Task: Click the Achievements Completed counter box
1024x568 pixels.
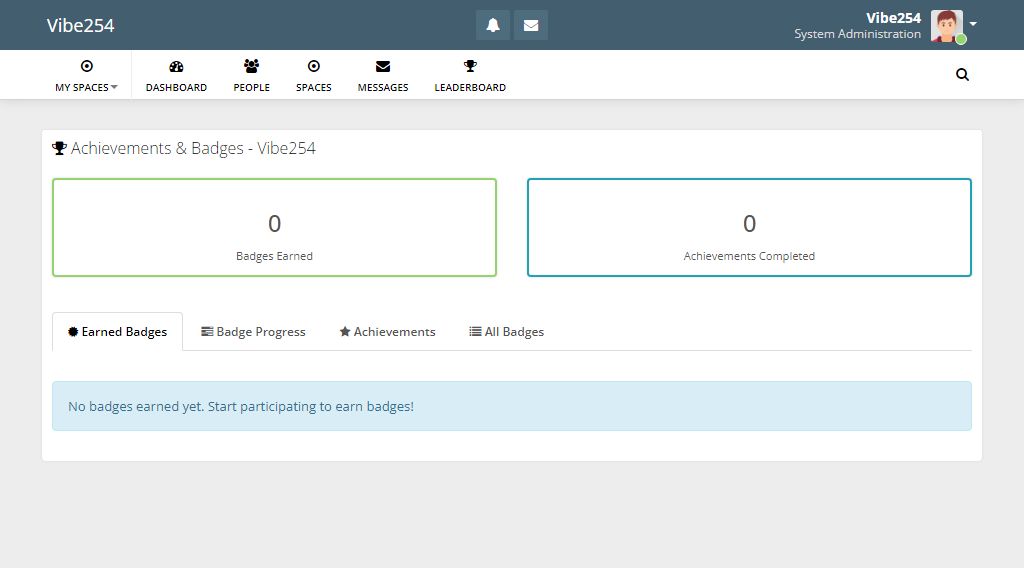Action: (x=749, y=227)
